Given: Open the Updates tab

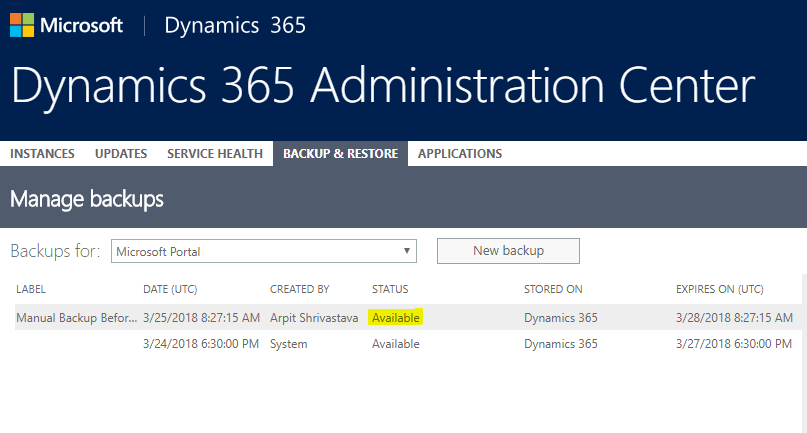Looking at the screenshot, I should point(121,153).
